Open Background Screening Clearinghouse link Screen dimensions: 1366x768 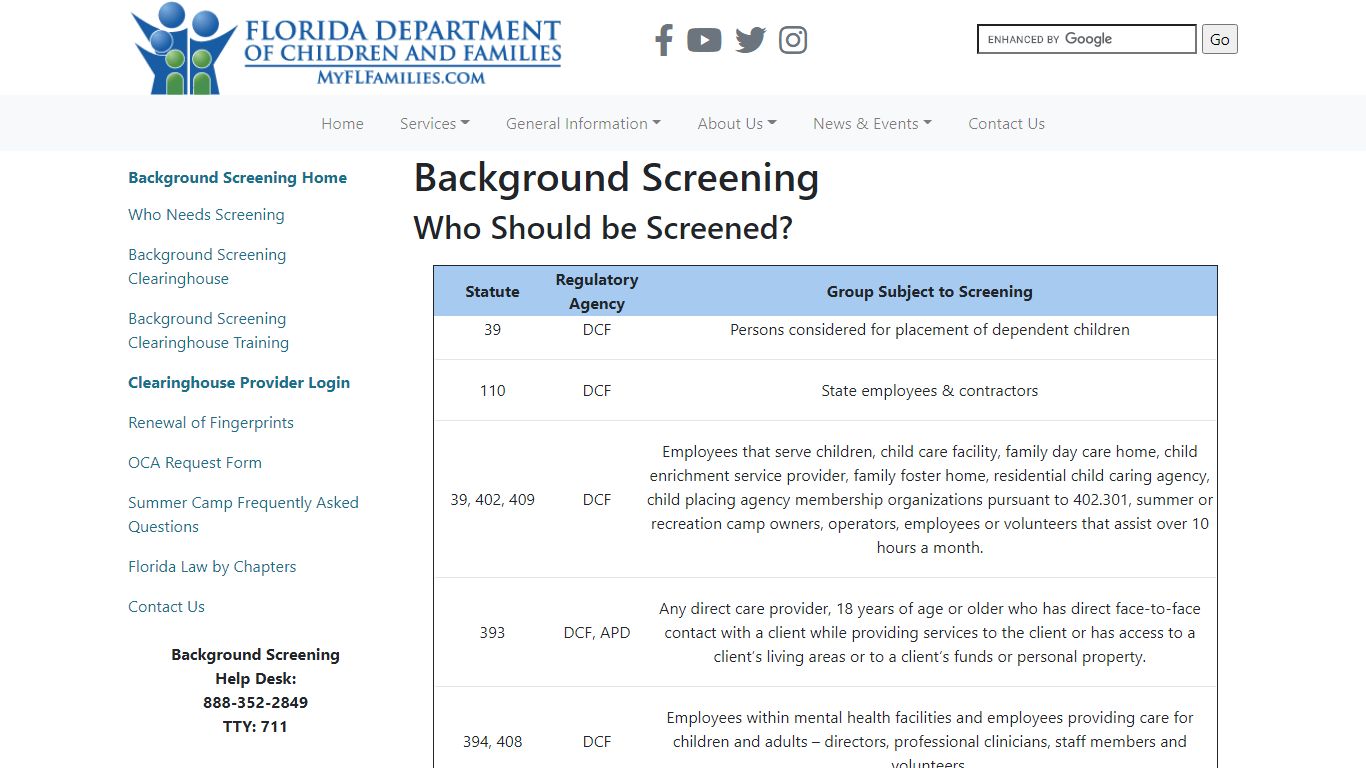click(207, 267)
